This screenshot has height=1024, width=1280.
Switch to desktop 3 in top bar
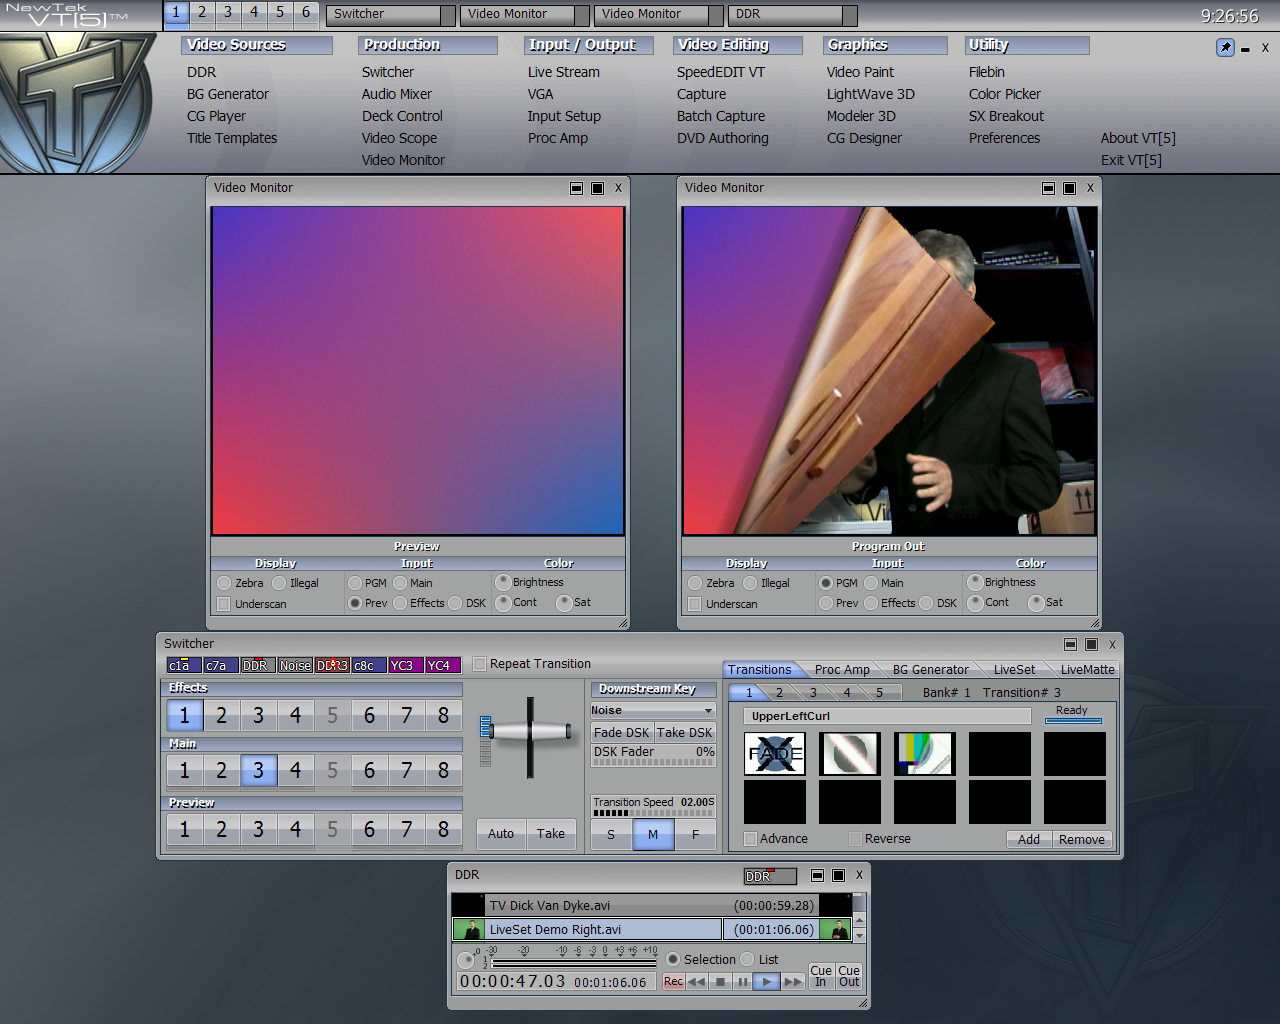click(228, 13)
